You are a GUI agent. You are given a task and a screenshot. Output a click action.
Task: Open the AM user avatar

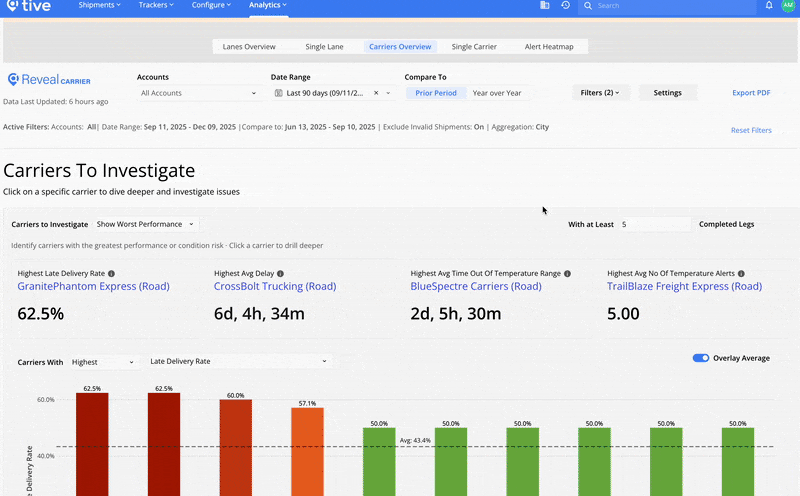(x=788, y=5)
